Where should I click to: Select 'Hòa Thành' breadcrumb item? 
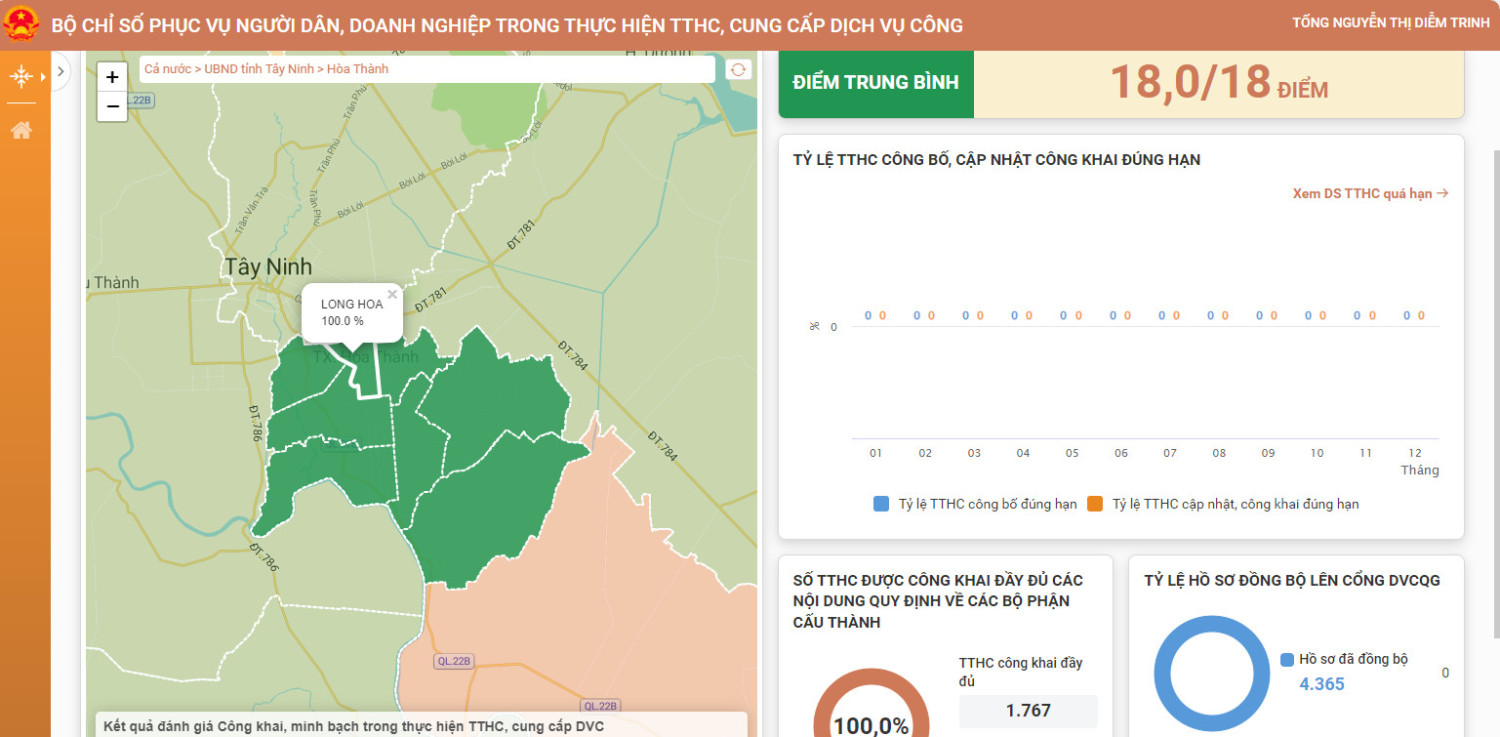[x=357, y=69]
